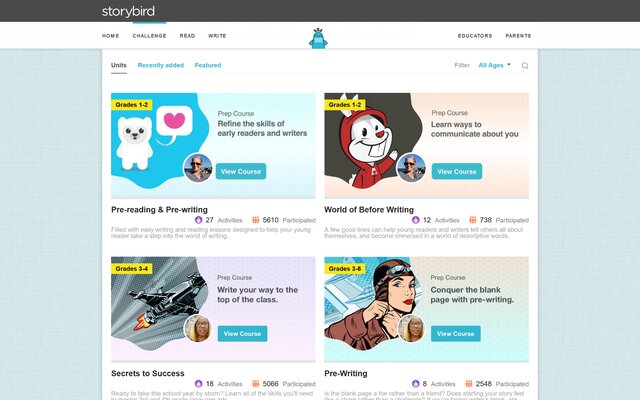Image resolution: width=640 pixels, height=400 pixels.
Task: Open the Secrets to Success title link
Action: (148, 373)
